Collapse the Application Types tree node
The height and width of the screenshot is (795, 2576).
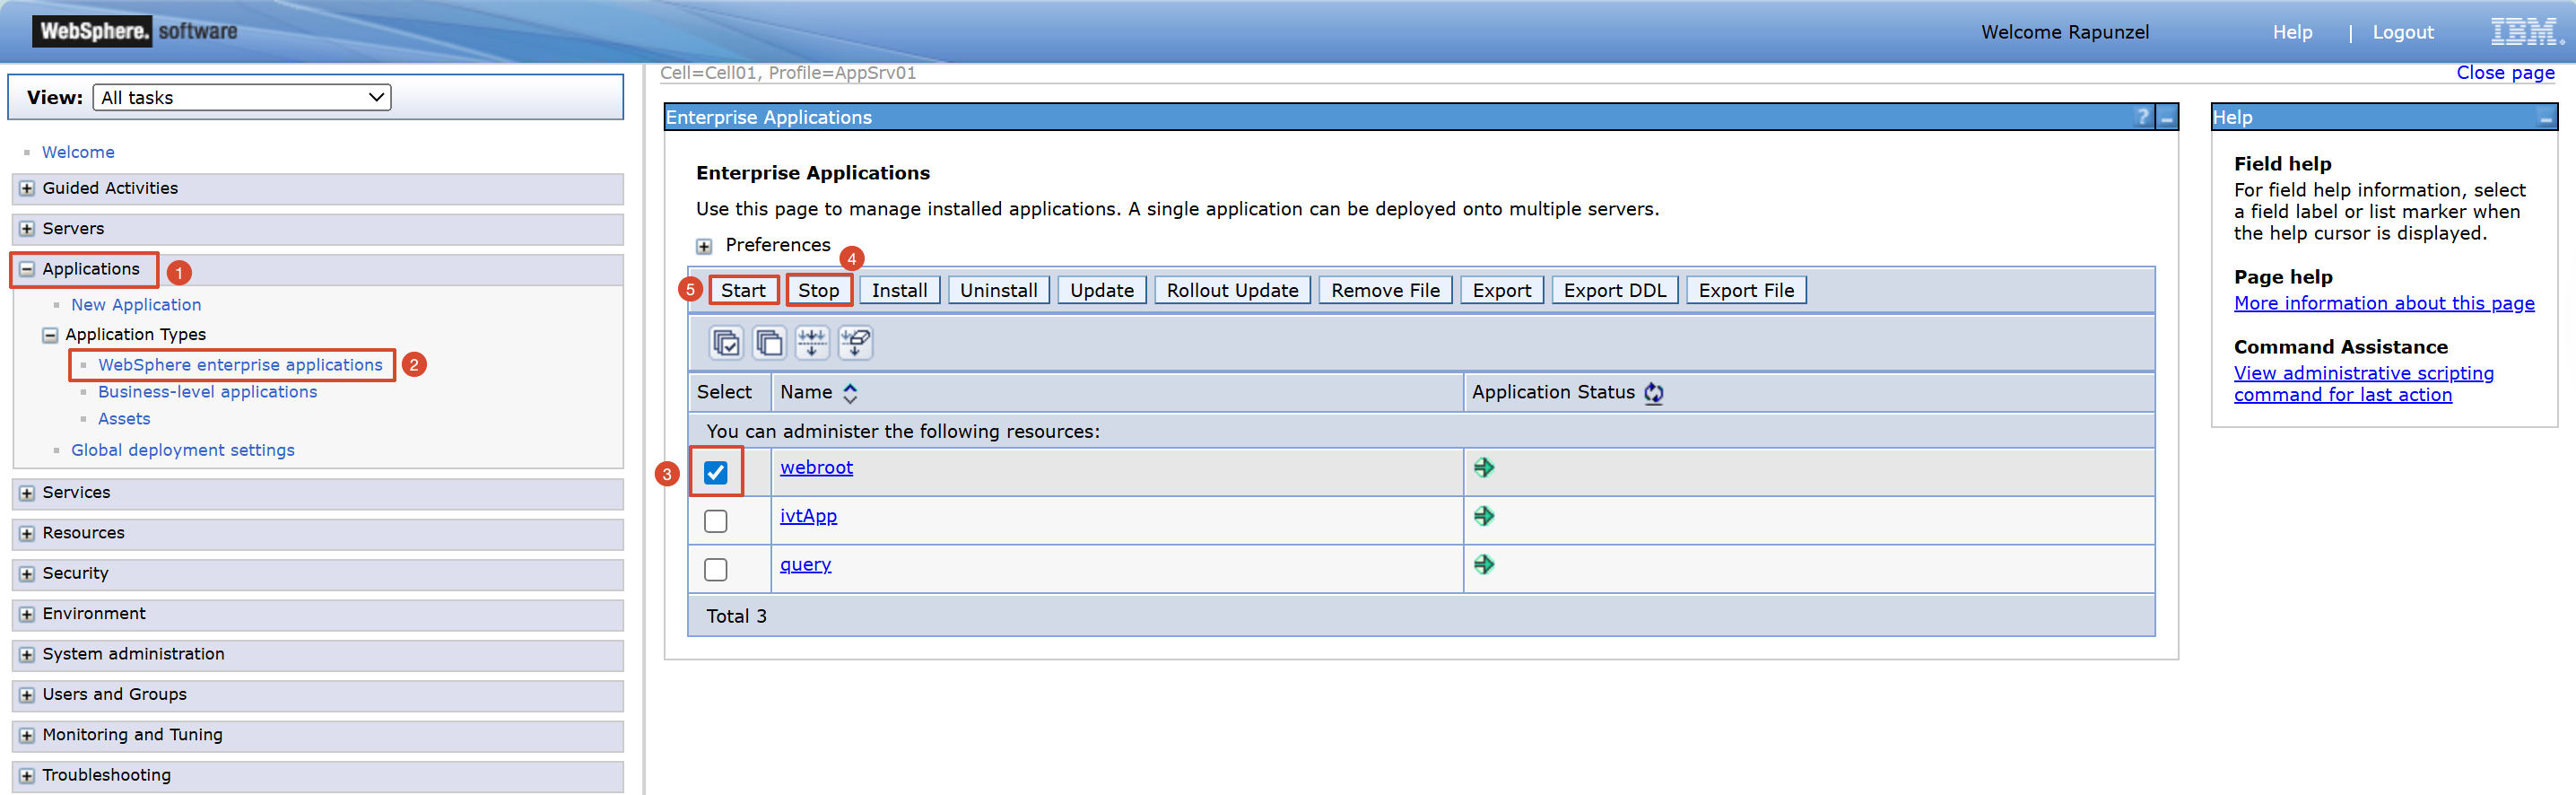point(50,335)
